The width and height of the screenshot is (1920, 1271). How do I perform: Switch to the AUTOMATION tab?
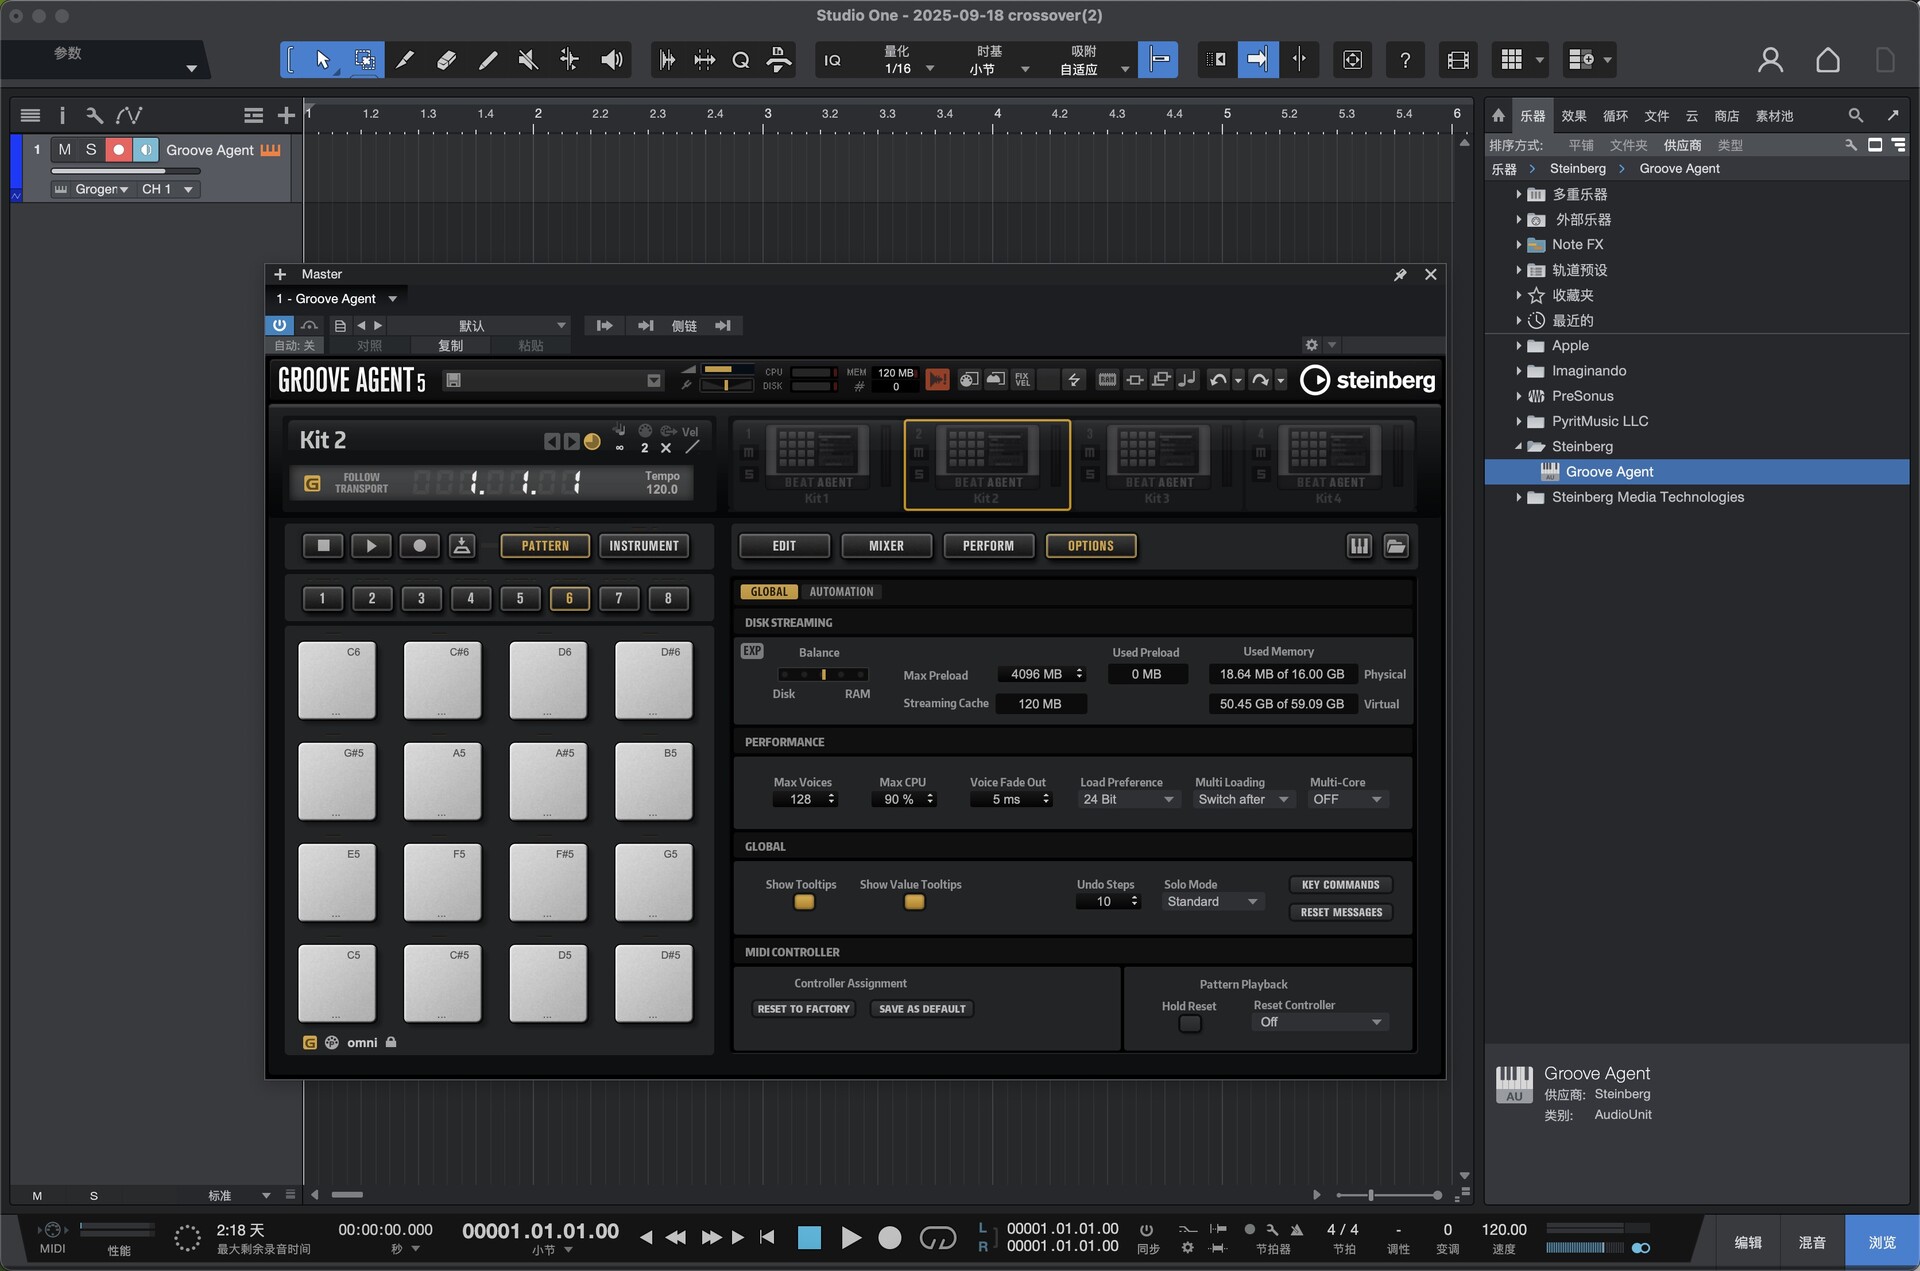(x=841, y=592)
